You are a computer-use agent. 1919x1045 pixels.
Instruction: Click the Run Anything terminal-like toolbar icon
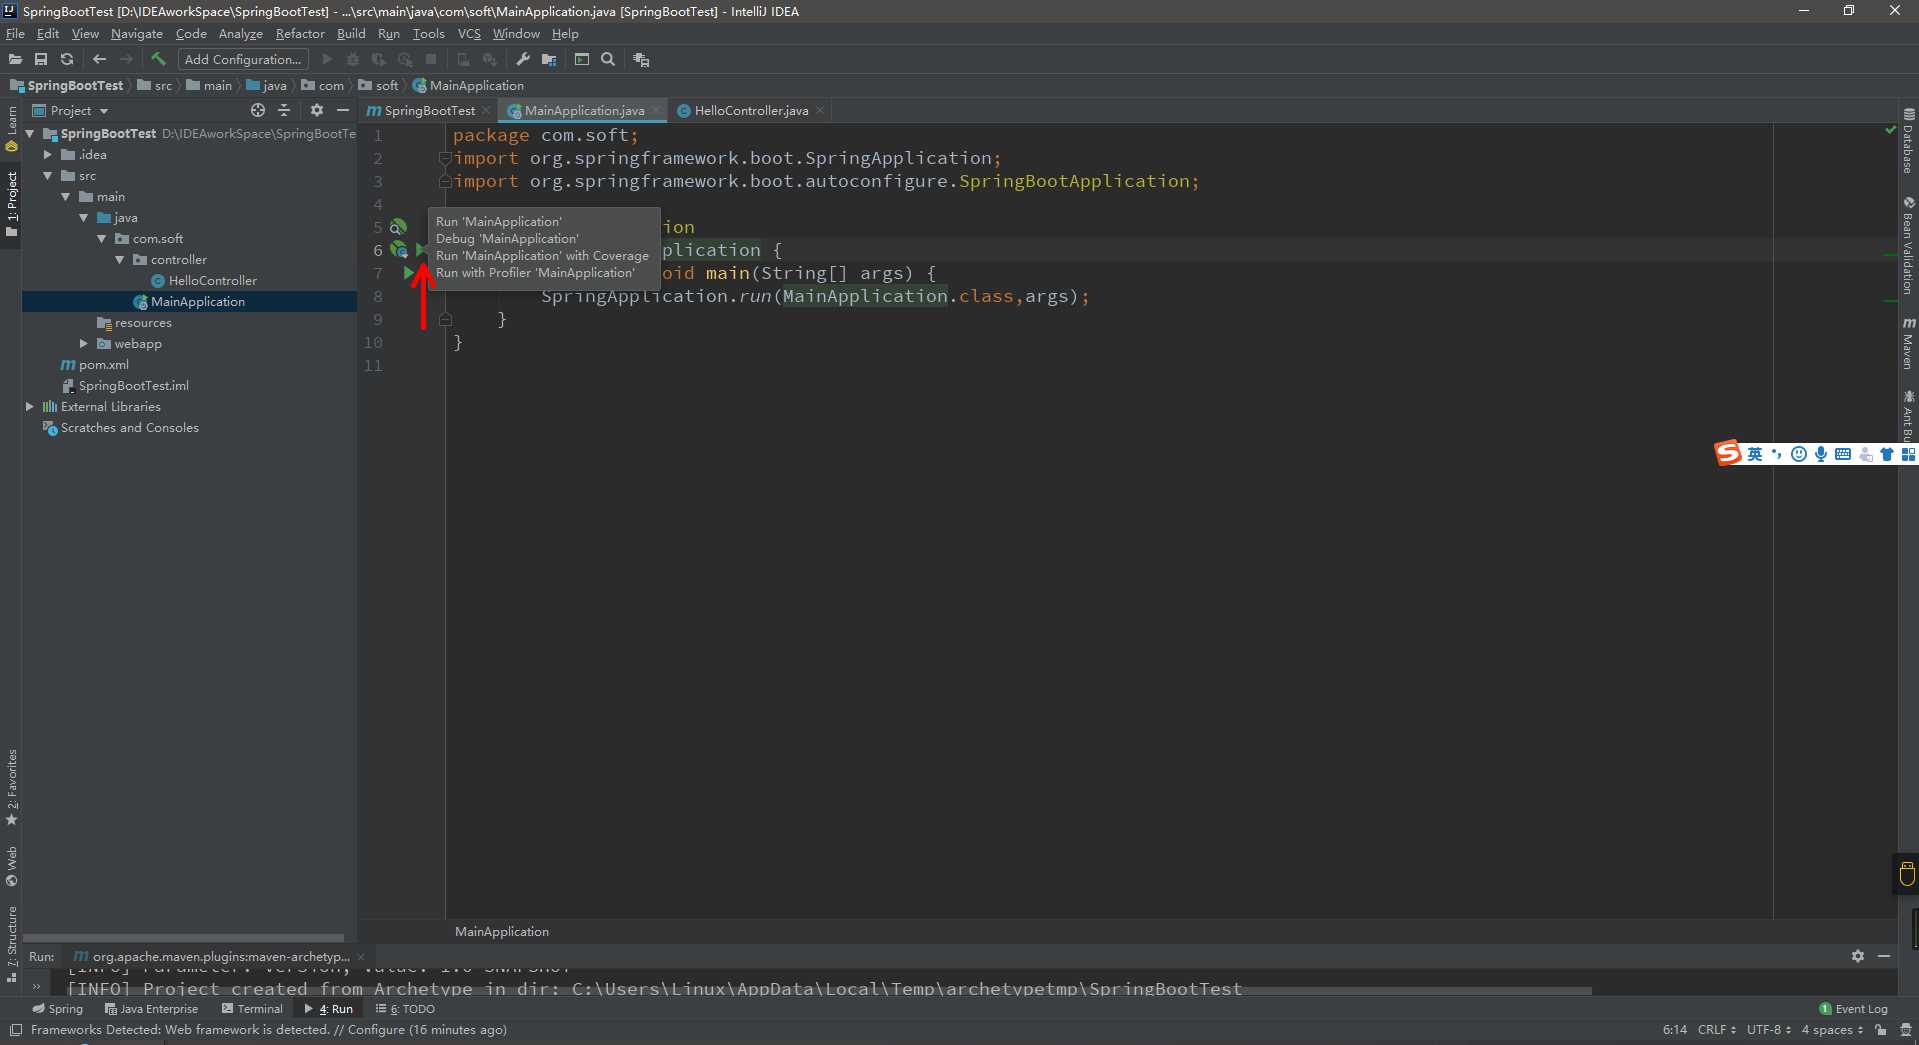tap(582, 60)
